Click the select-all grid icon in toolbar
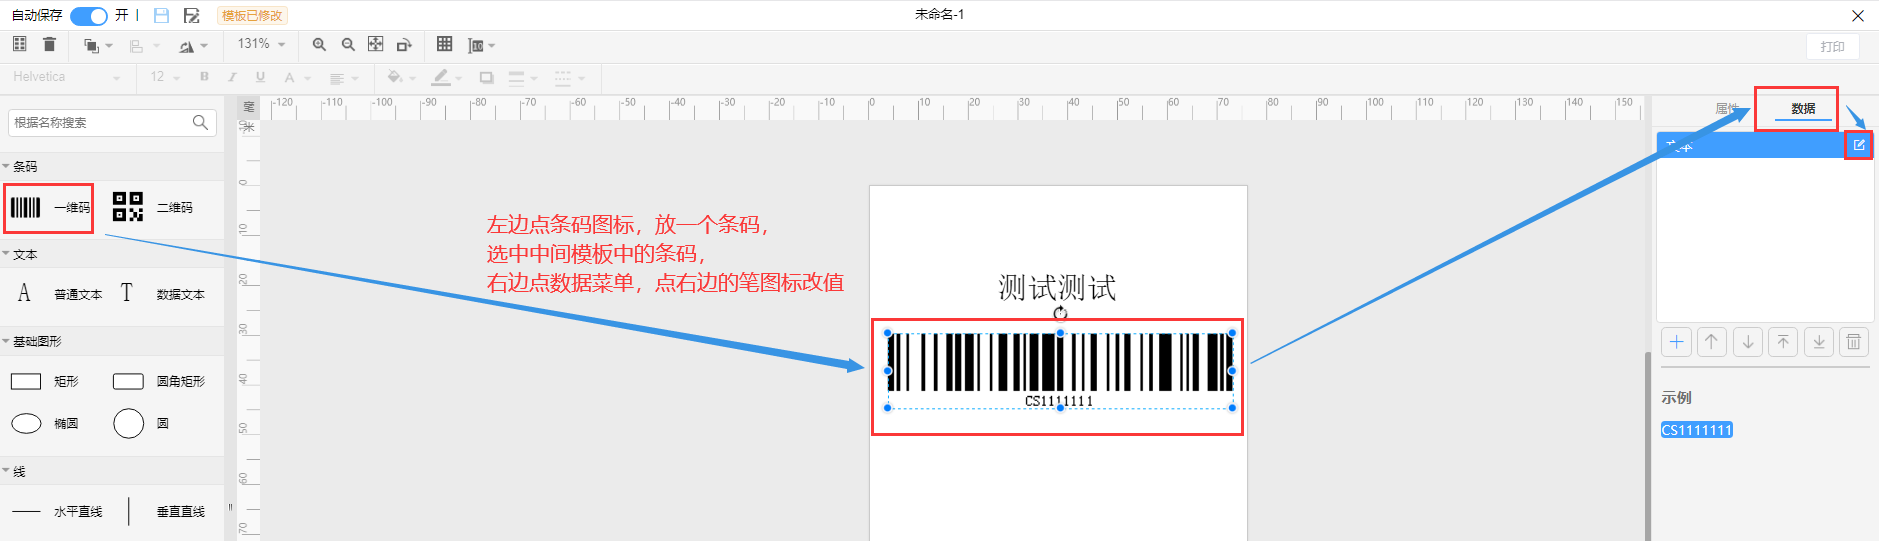This screenshot has height=541, width=1879. pyautogui.click(x=20, y=44)
